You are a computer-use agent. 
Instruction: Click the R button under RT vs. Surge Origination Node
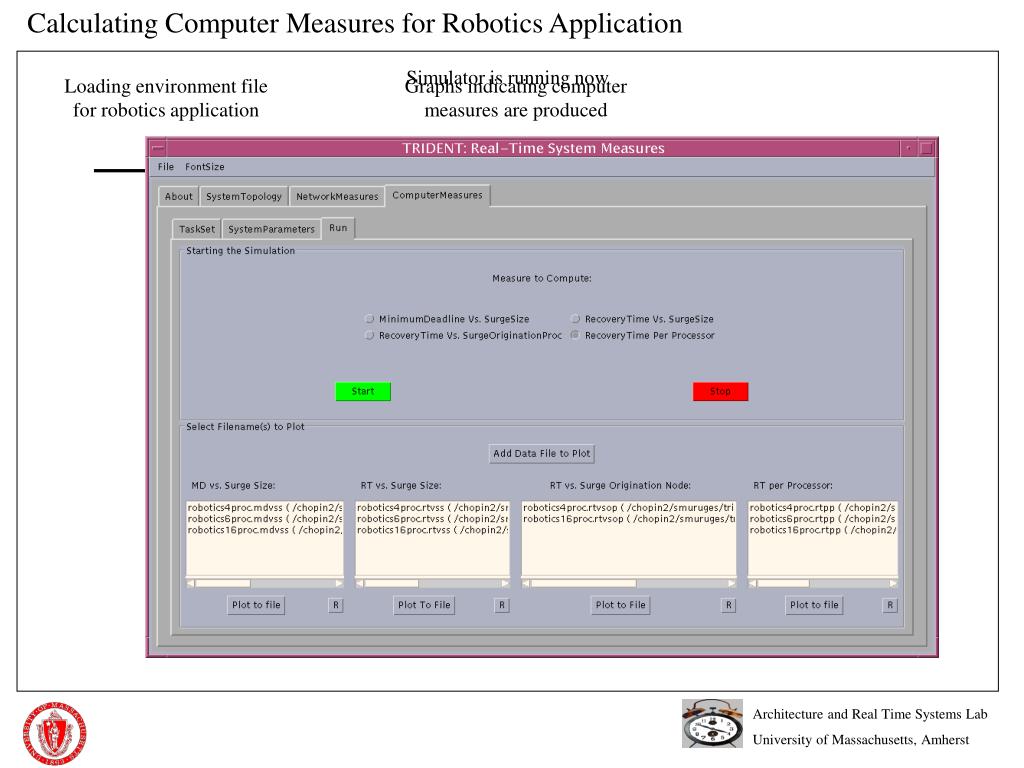pyautogui.click(x=729, y=605)
